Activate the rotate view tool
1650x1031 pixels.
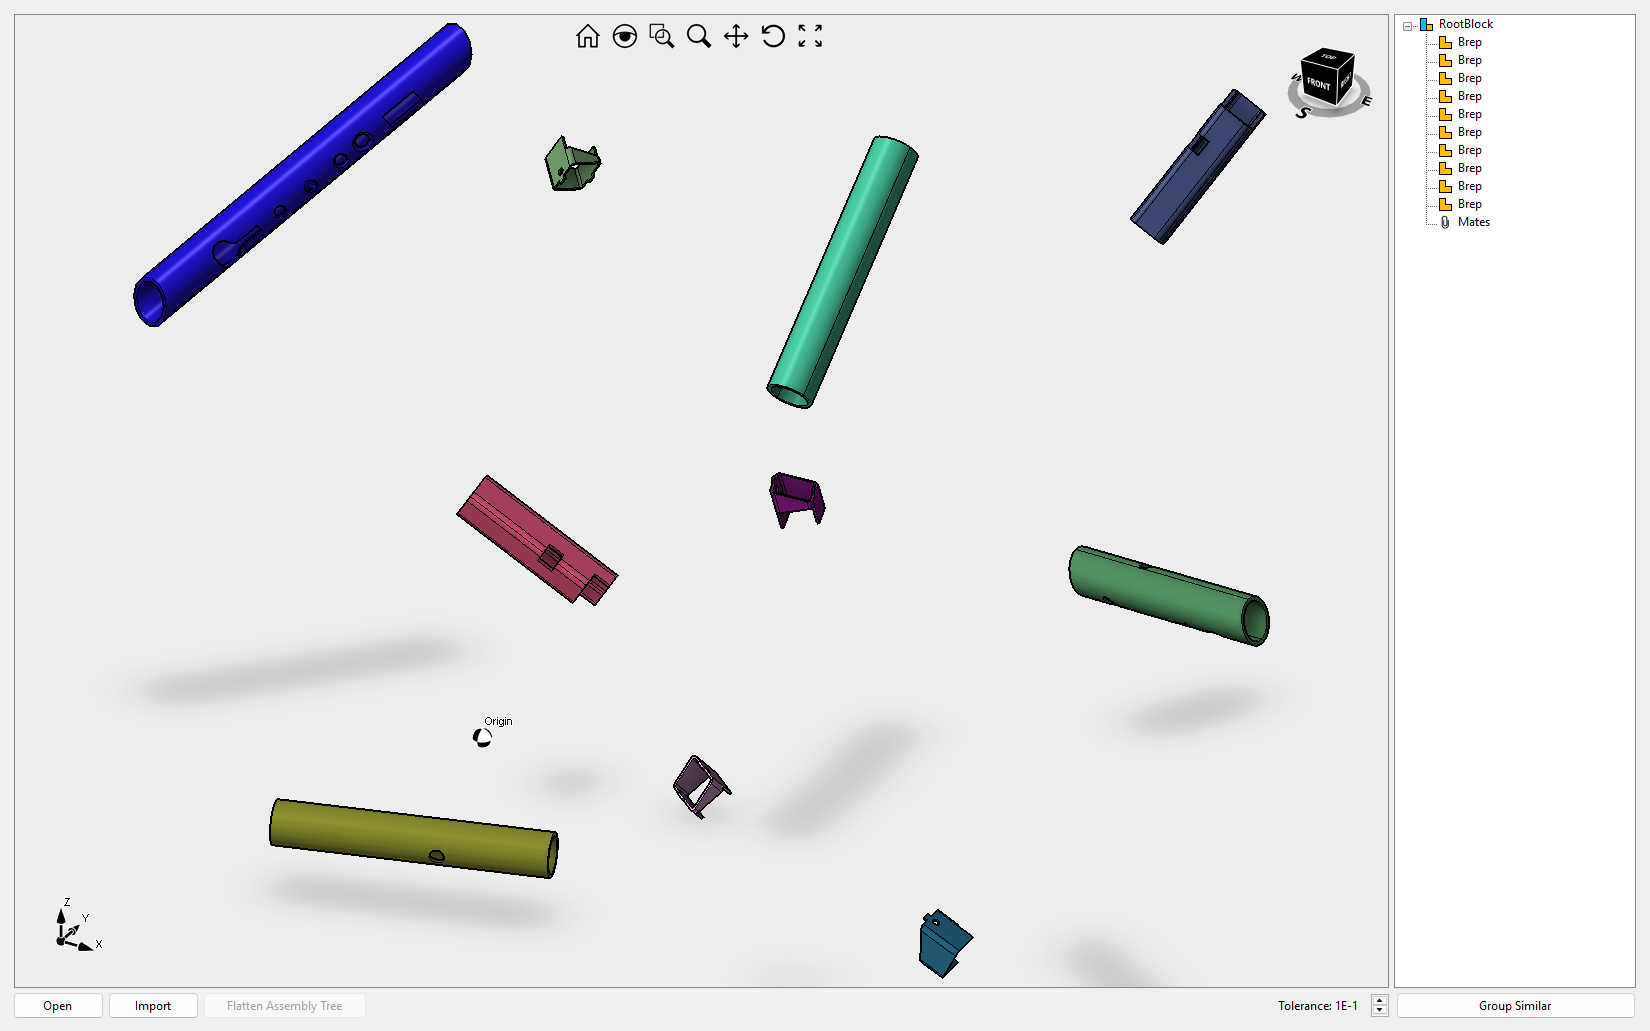(x=773, y=37)
